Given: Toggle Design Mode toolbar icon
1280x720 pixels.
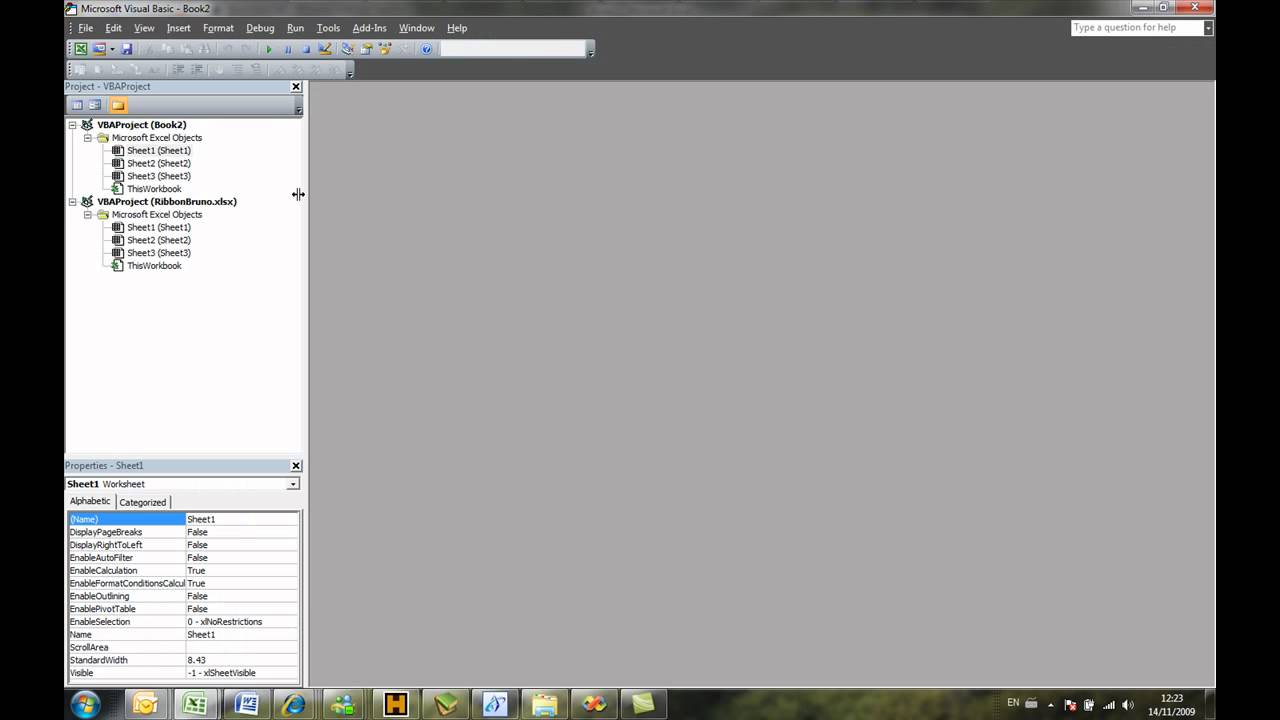Looking at the screenshot, I should 325,49.
